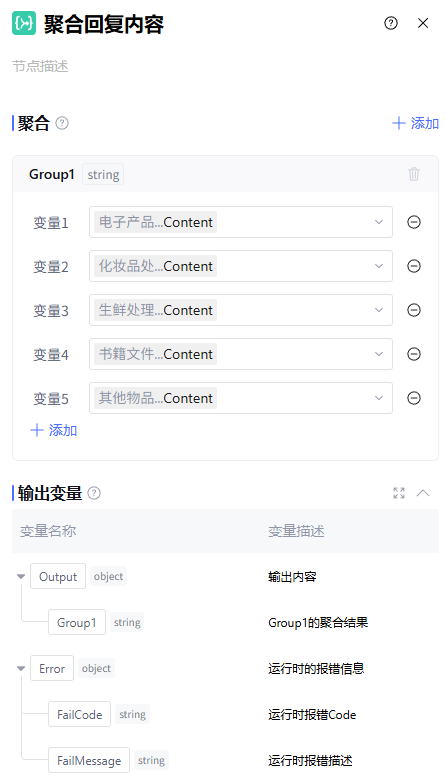
Task: Collapse the Output object tree node
Action: (x=21, y=577)
